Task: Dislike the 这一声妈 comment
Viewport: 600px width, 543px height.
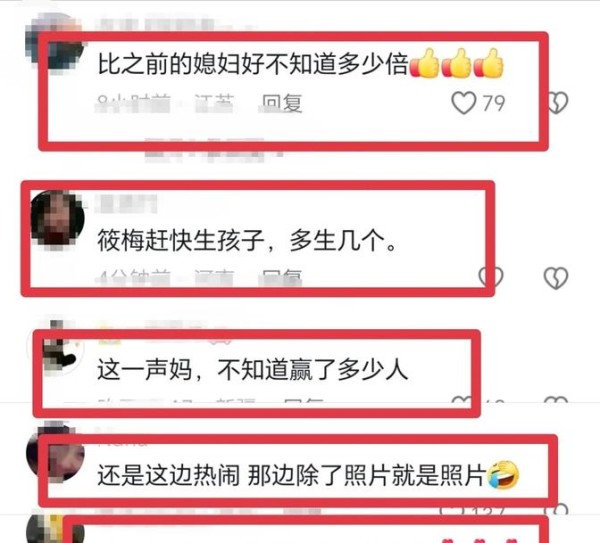Action: [556, 401]
